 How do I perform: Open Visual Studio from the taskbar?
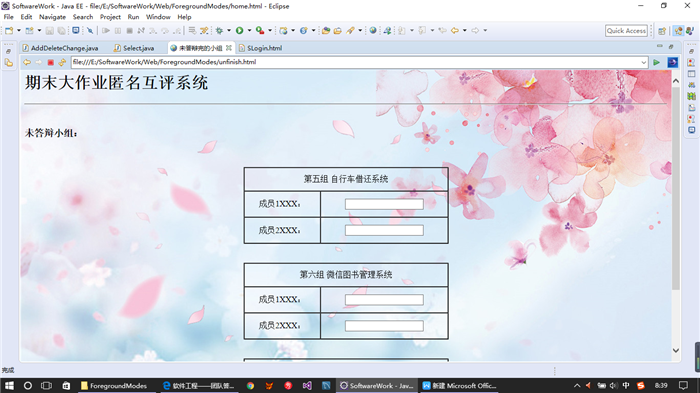(x=307, y=385)
